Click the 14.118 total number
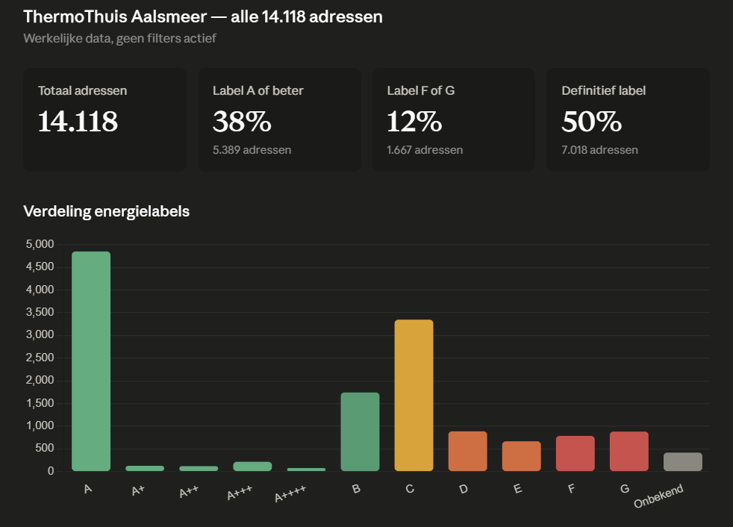 [x=78, y=122]
